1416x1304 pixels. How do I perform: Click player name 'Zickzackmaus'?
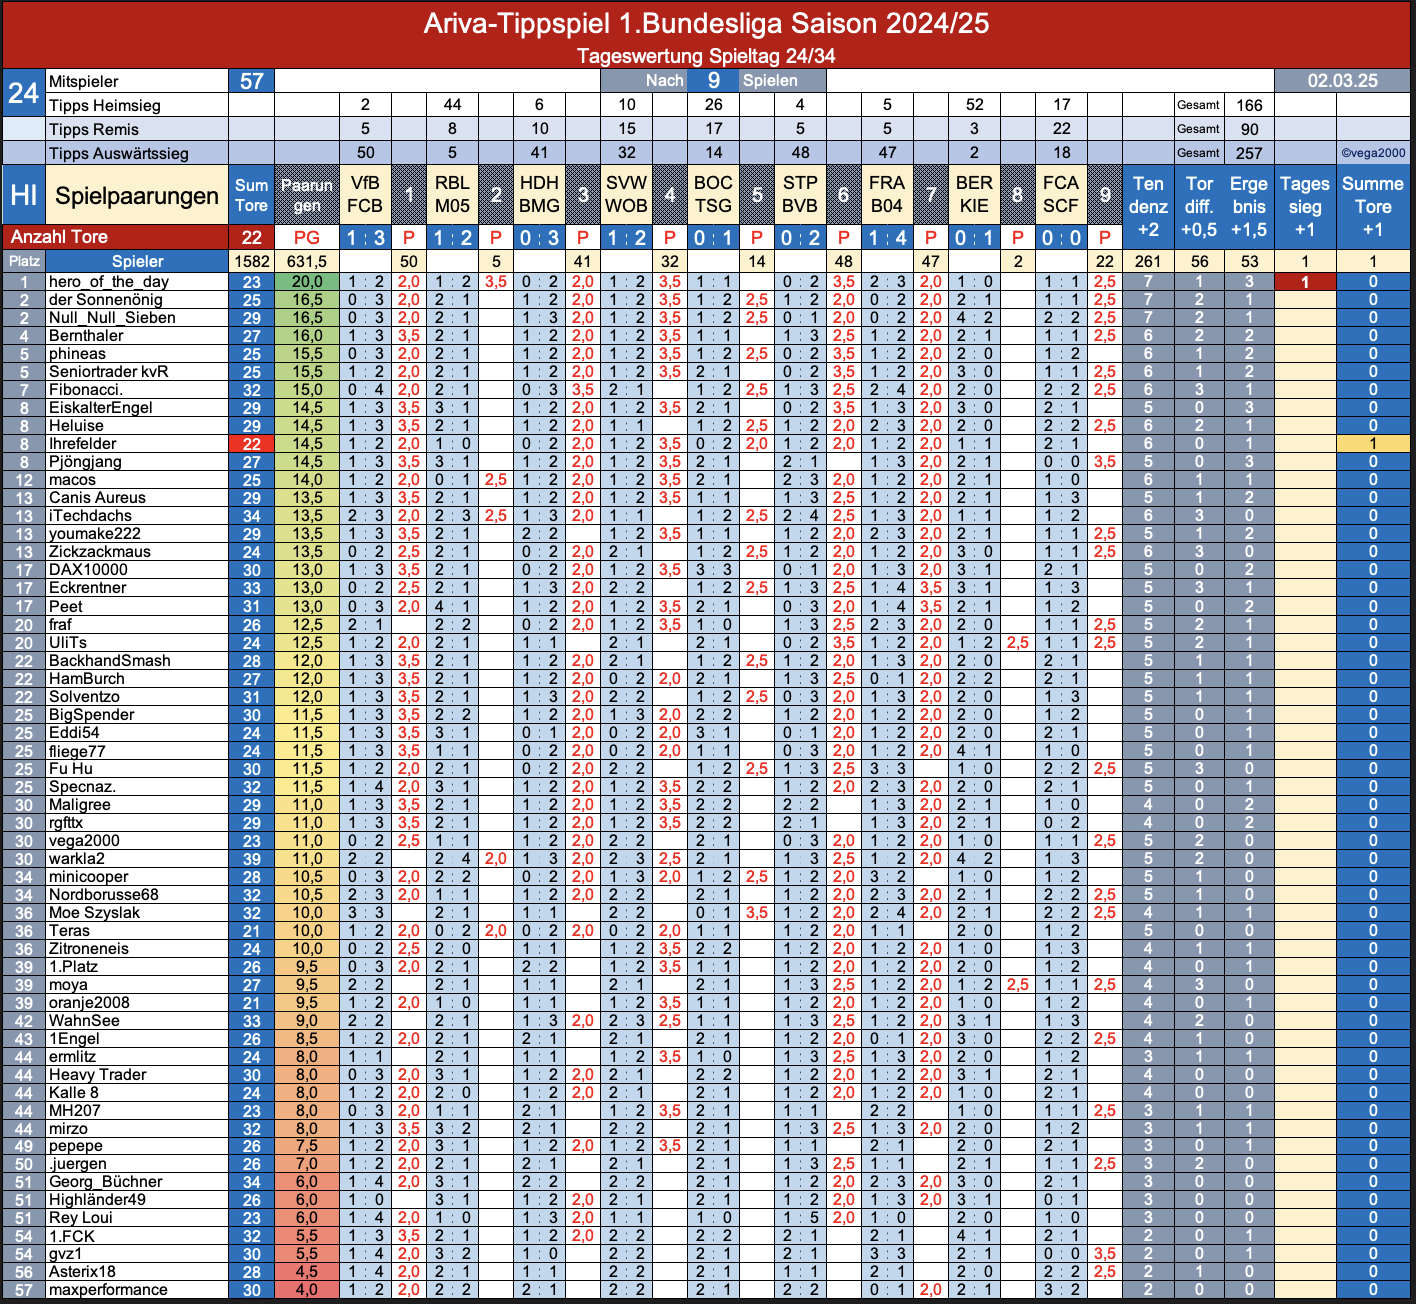(99, 552)
